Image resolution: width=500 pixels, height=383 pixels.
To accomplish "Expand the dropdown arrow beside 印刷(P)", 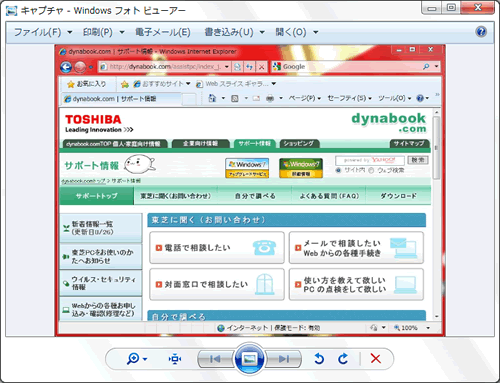I will 122,32.
